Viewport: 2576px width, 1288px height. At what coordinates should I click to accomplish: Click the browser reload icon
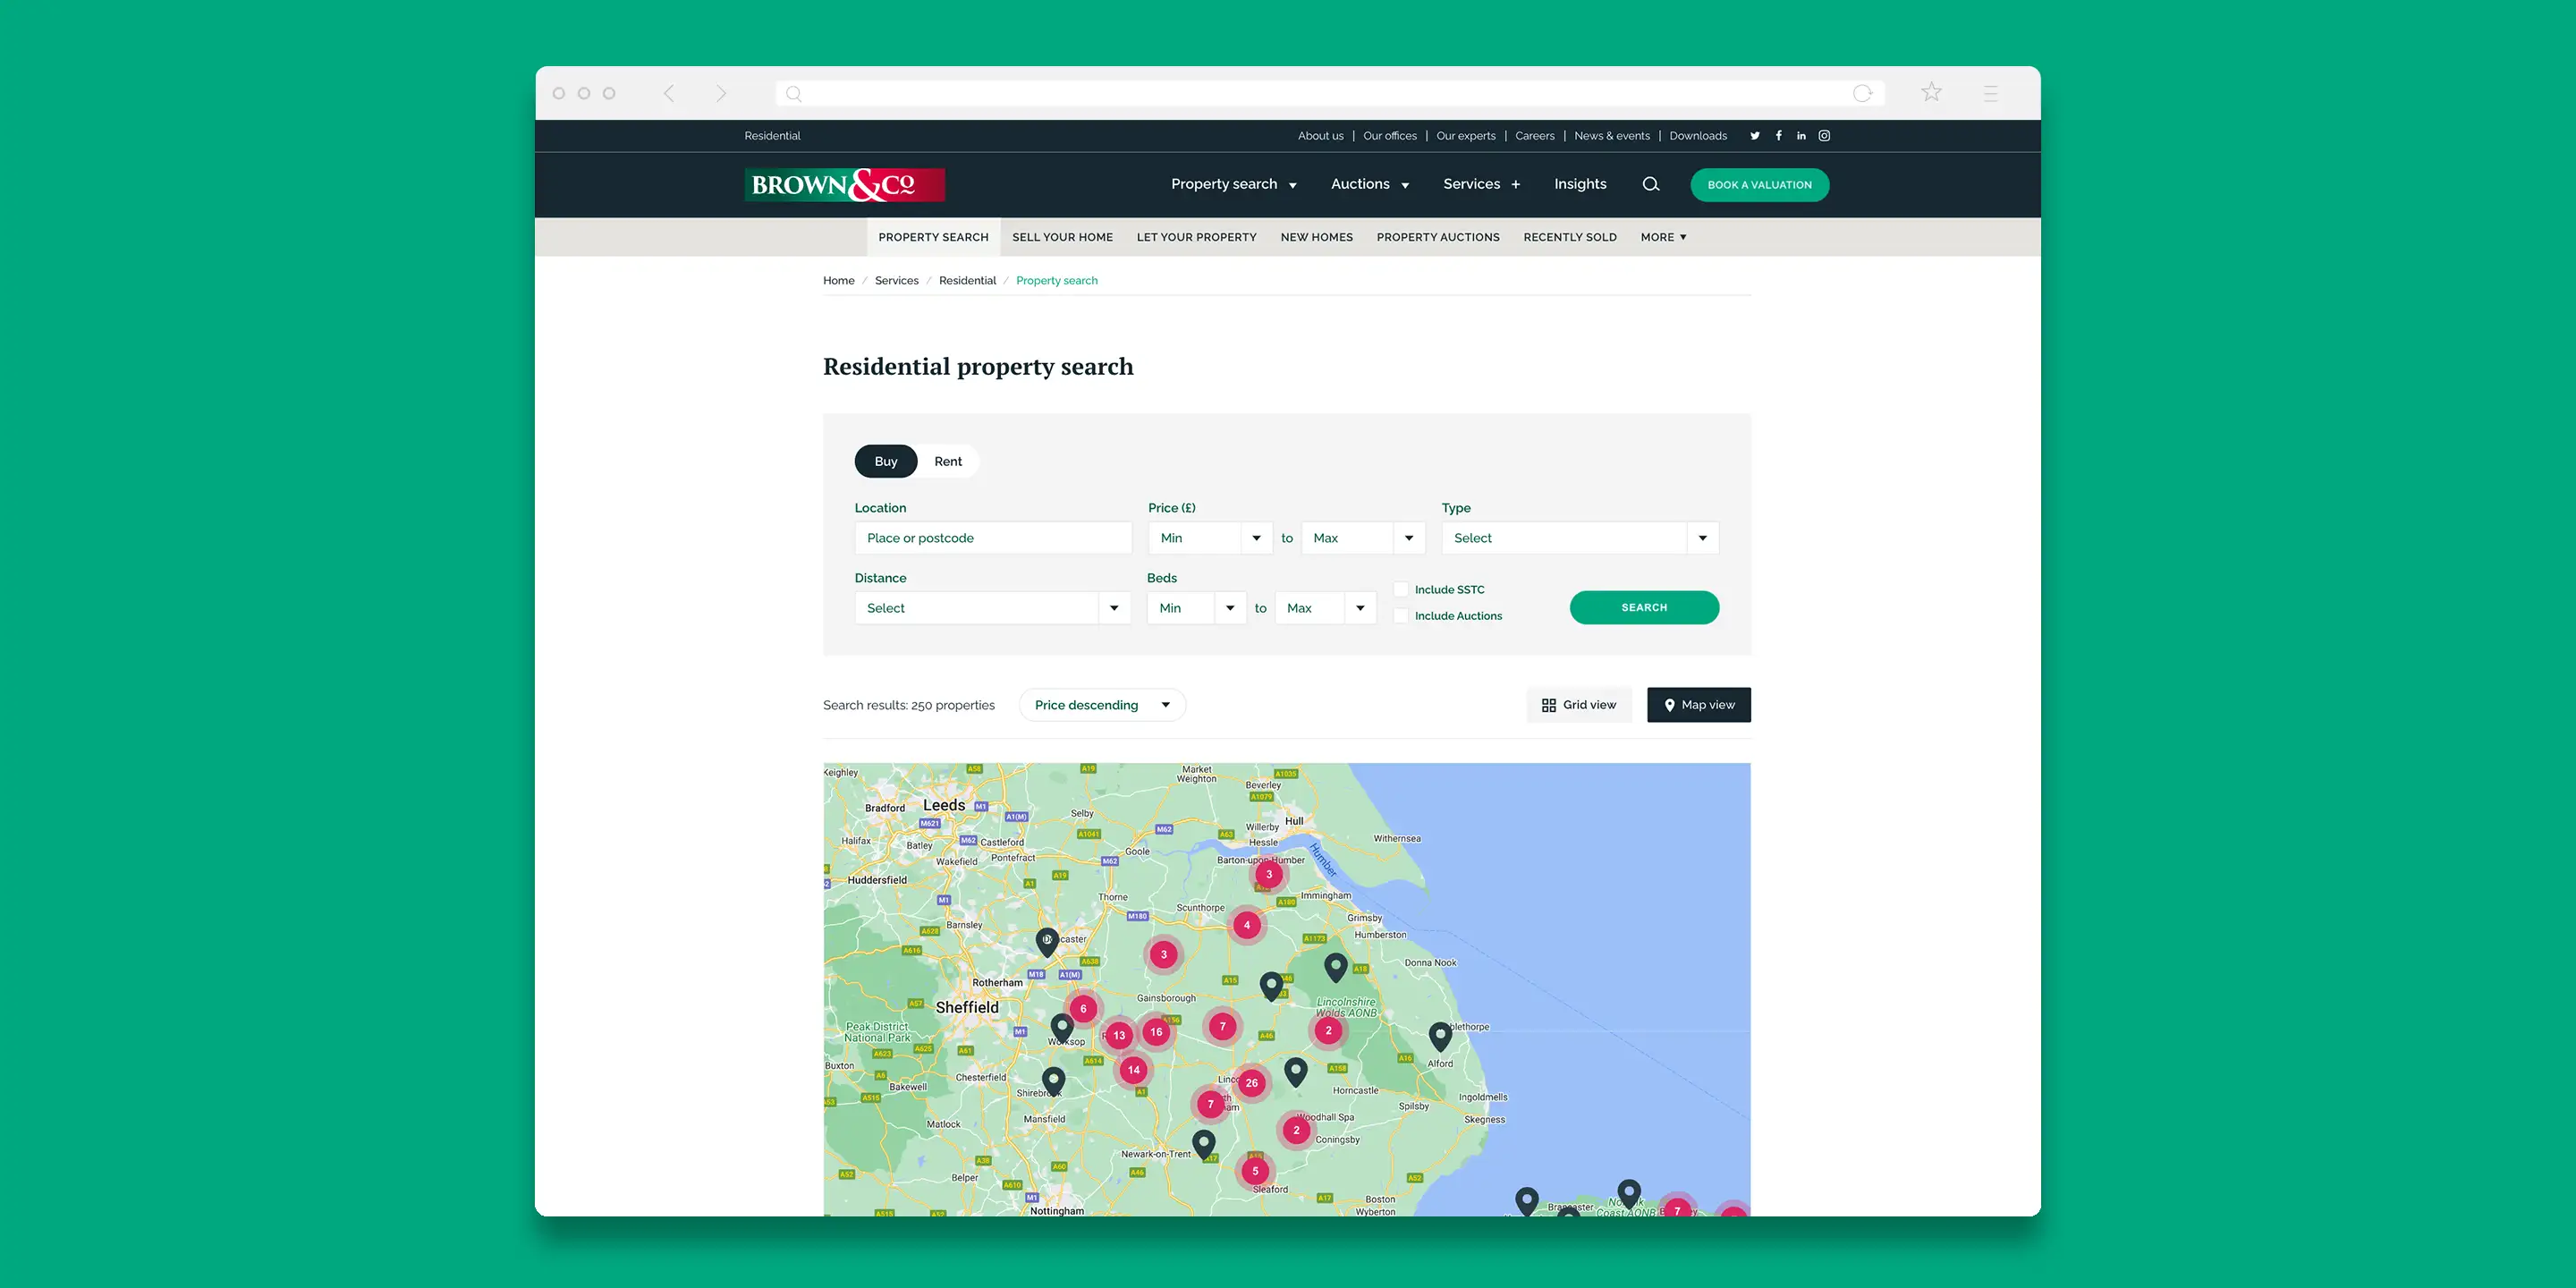point(1862,93)
